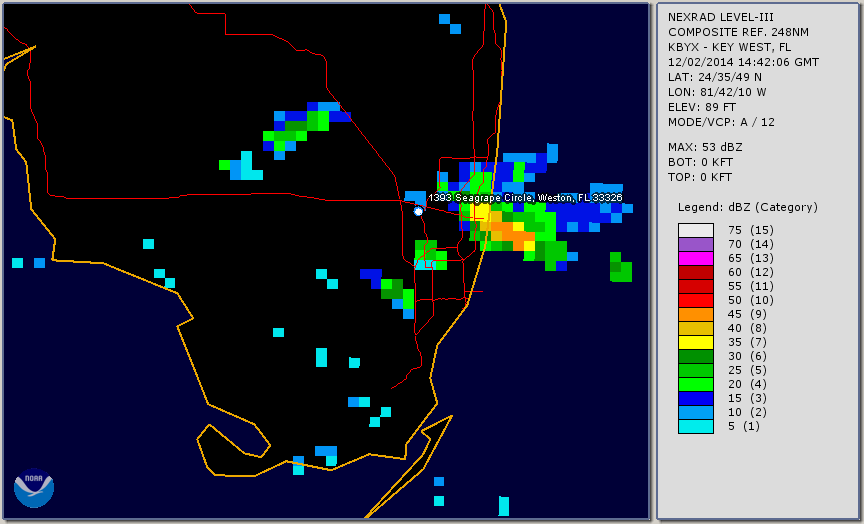
Task: Click the MODE/VCP: A / 12 line
Action: click(x=721, y=122)
